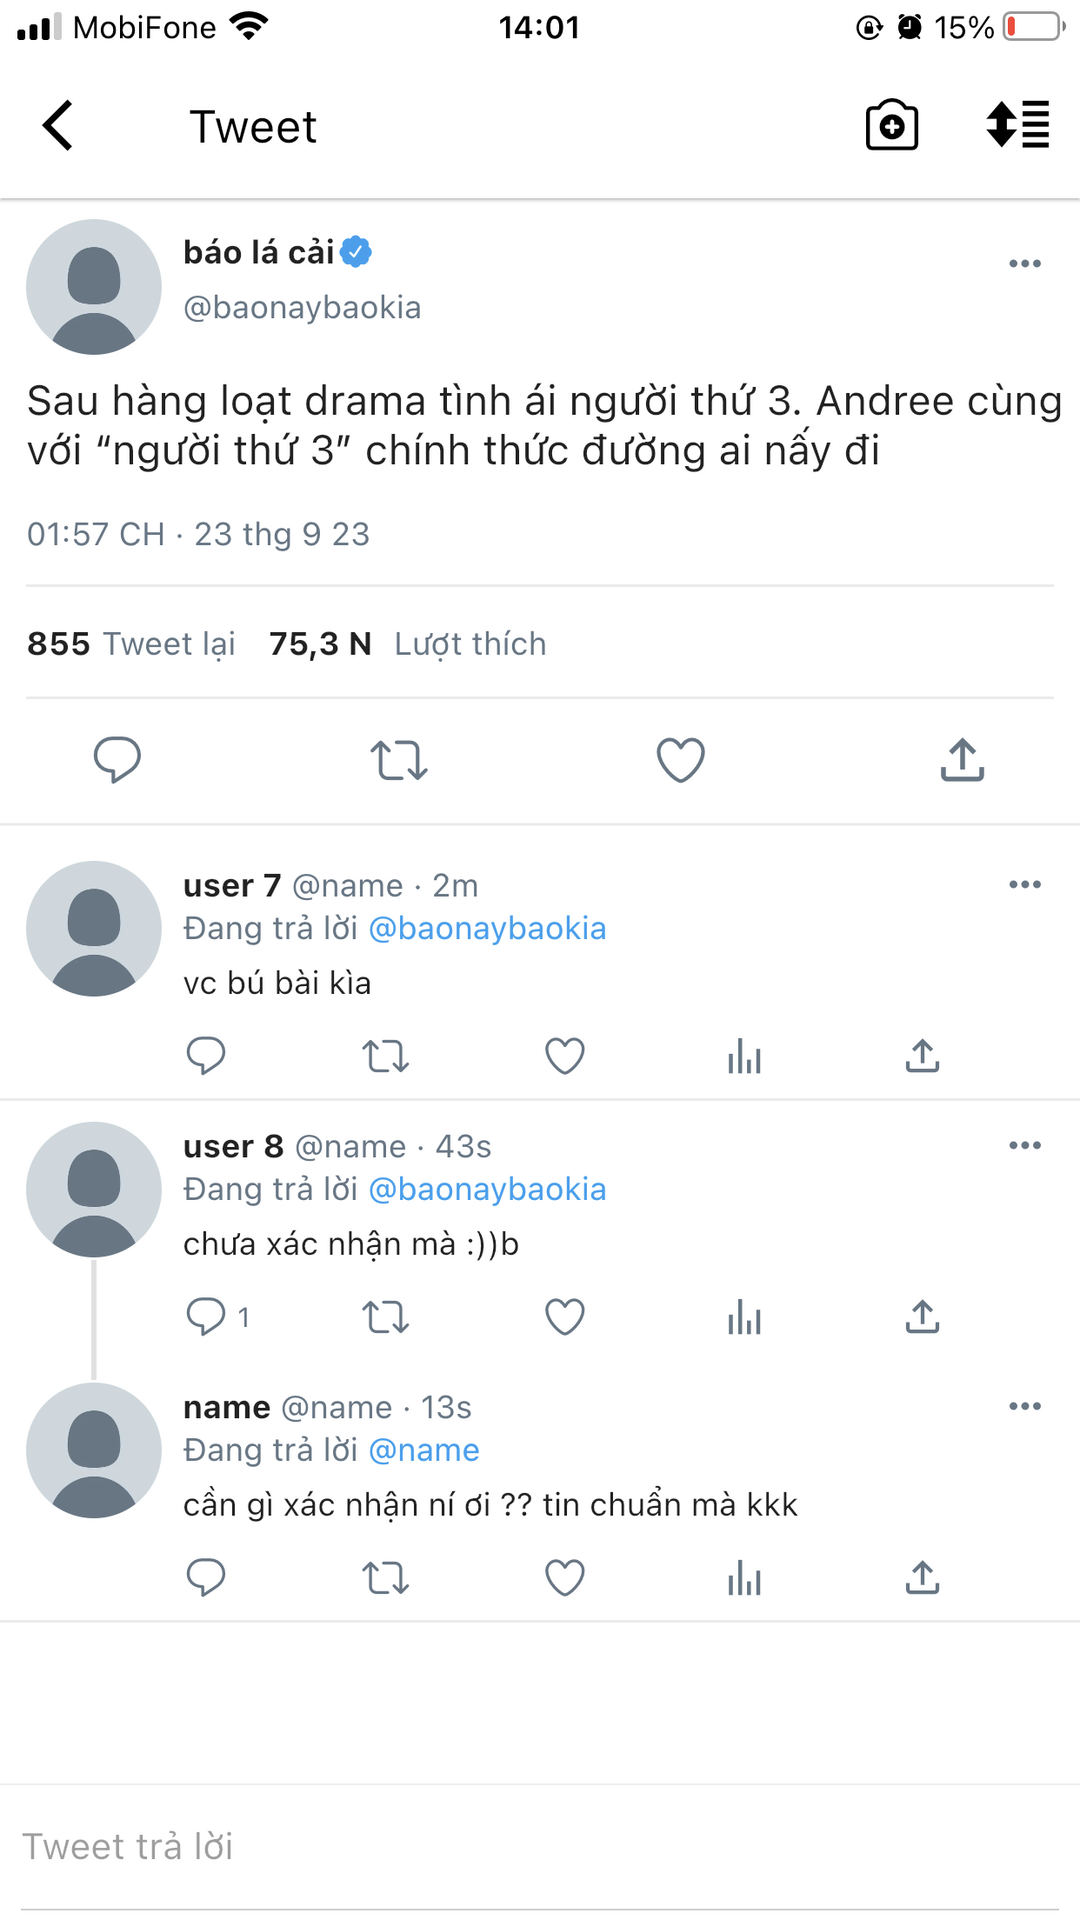Open more options on user 7's reply

(x=1025, y=885)
